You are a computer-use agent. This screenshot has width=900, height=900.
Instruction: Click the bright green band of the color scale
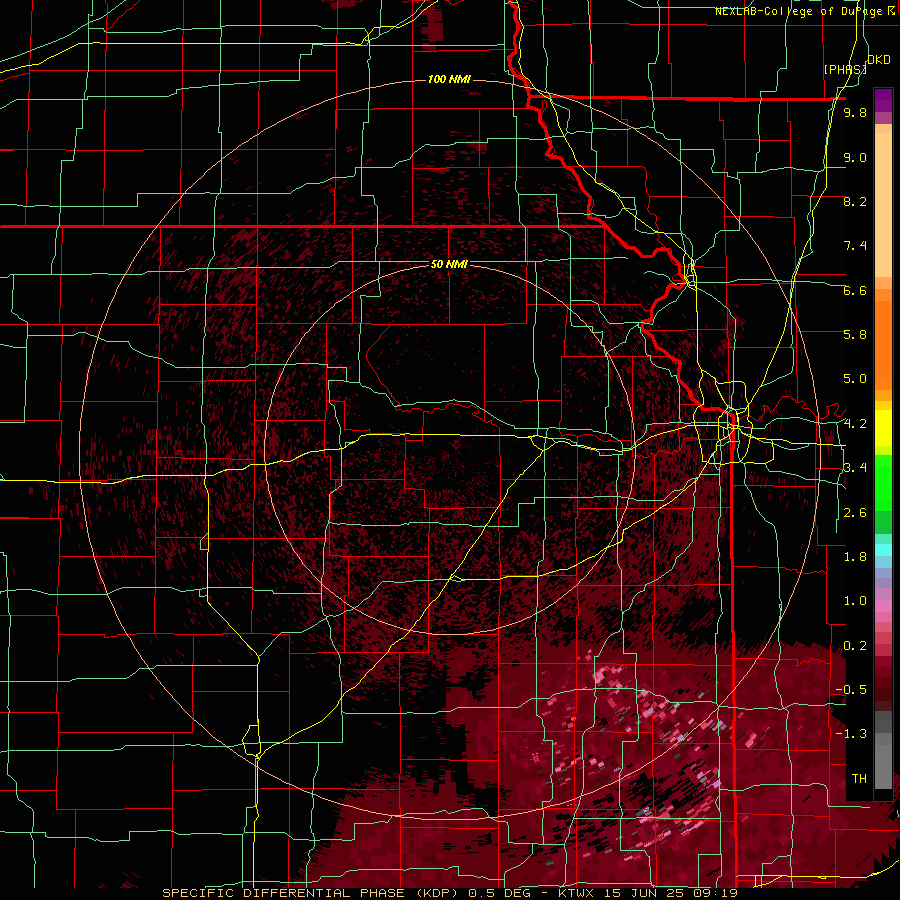[x=883, y=482]
